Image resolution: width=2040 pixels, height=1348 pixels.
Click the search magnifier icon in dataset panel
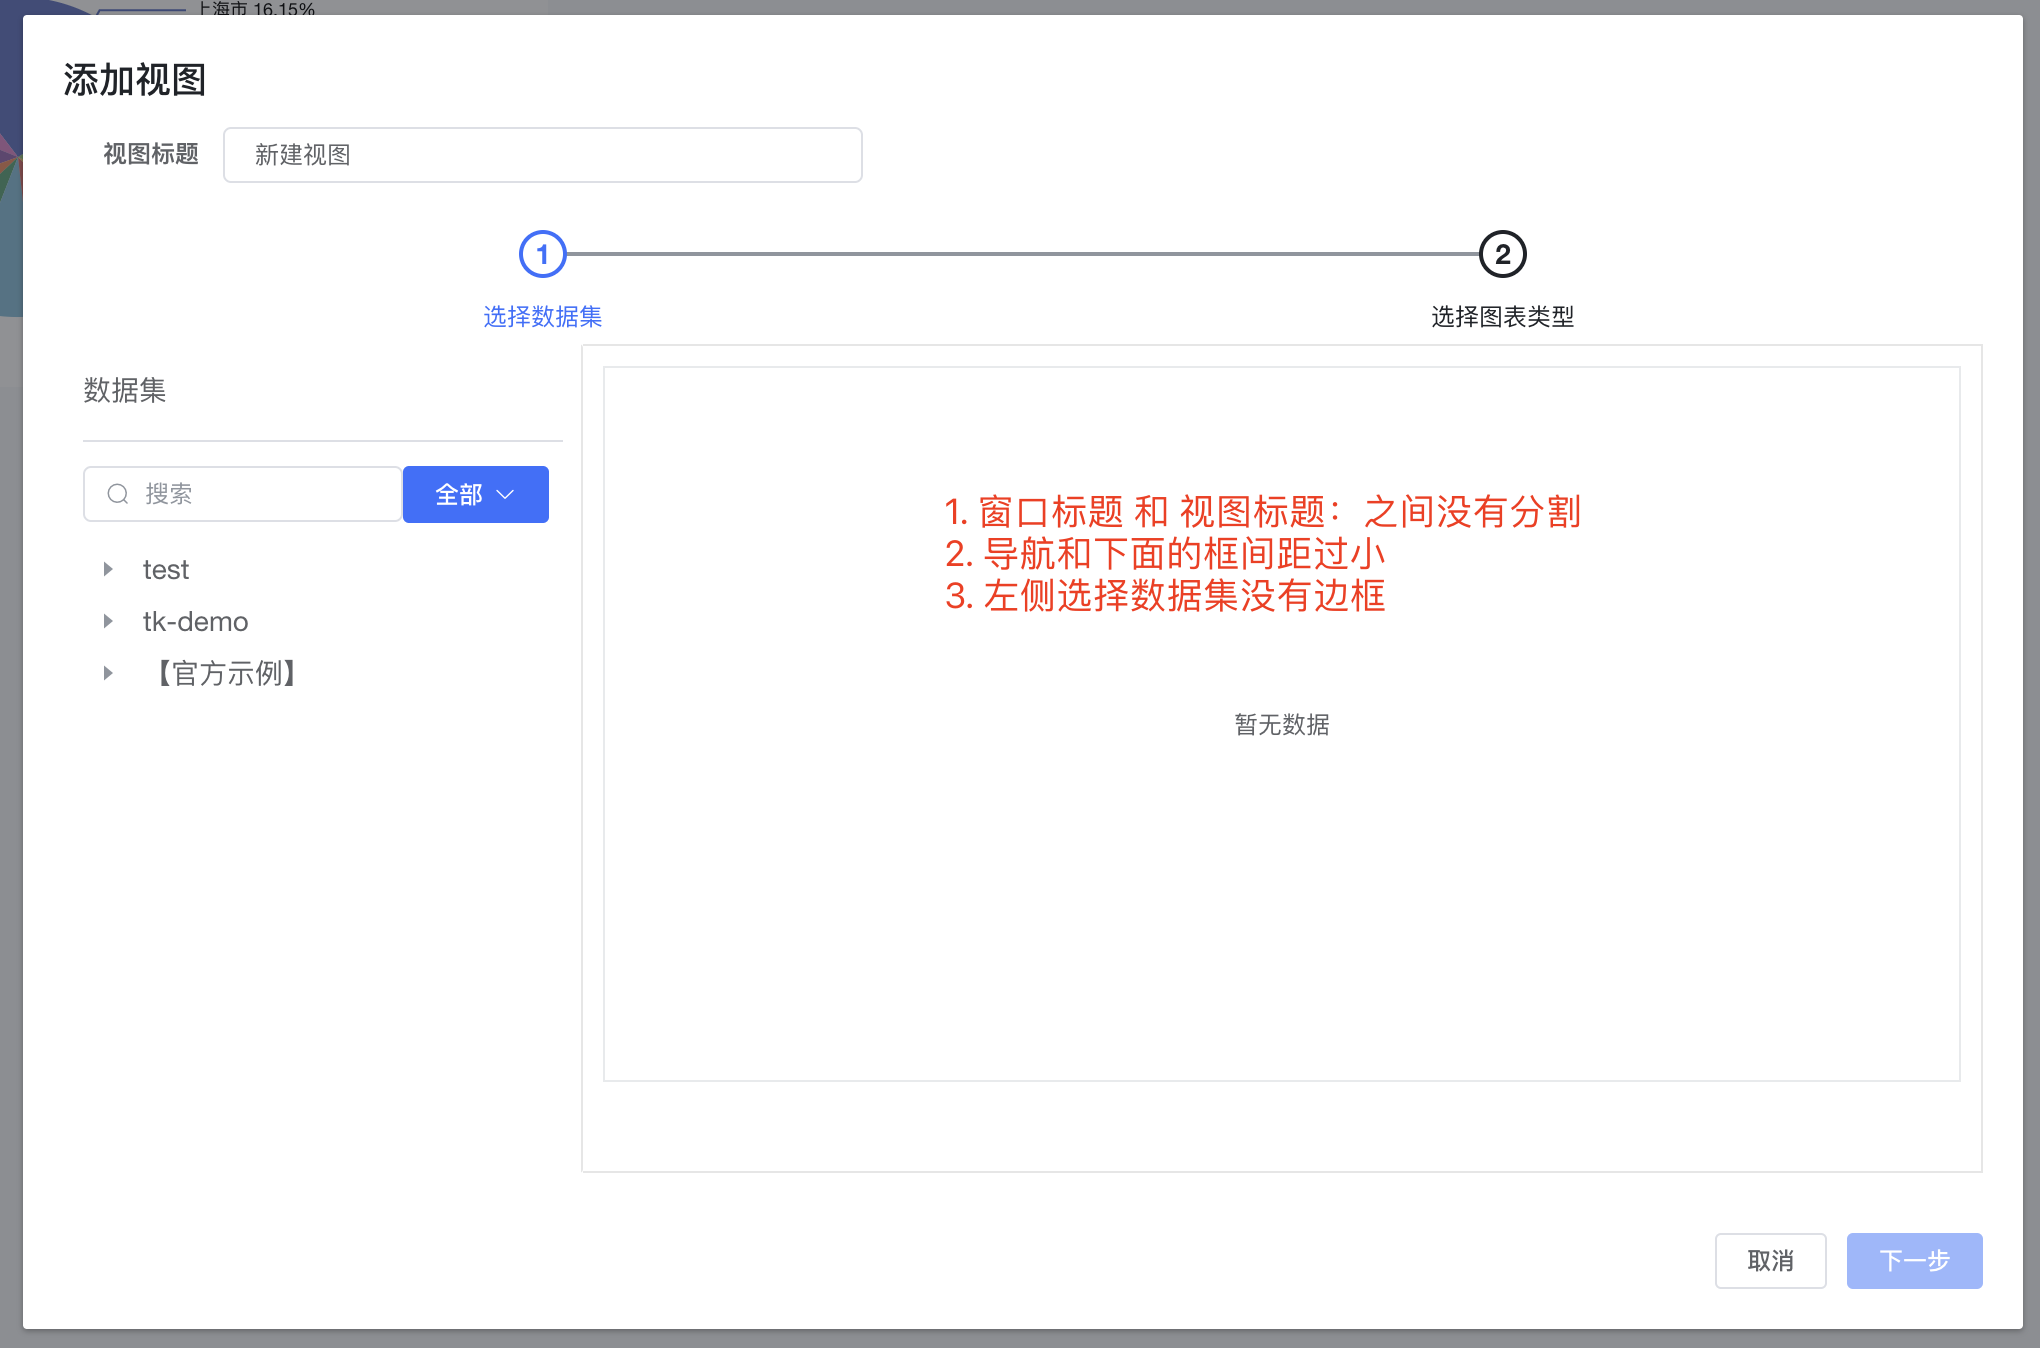click(117, 494)
